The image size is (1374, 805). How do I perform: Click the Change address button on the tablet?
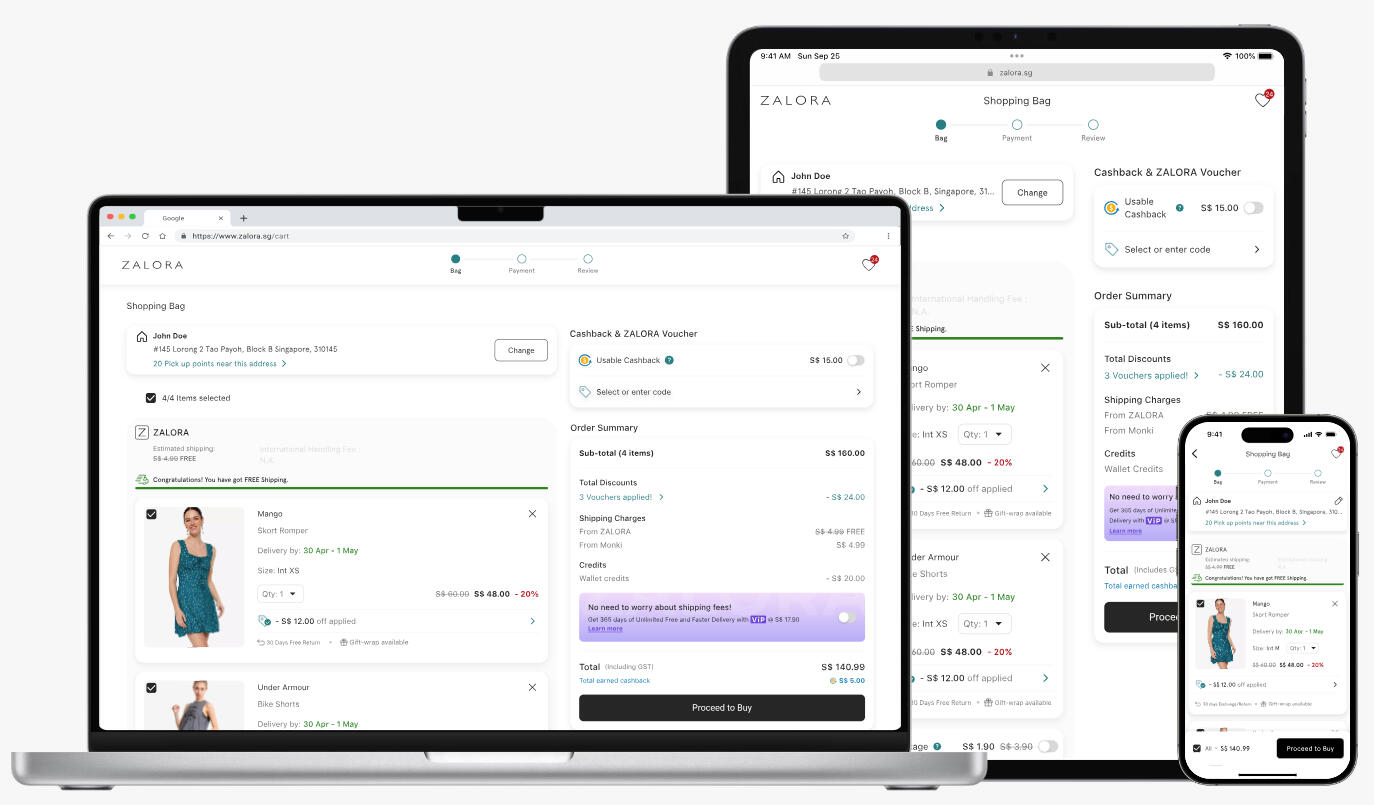(1032, 193)
